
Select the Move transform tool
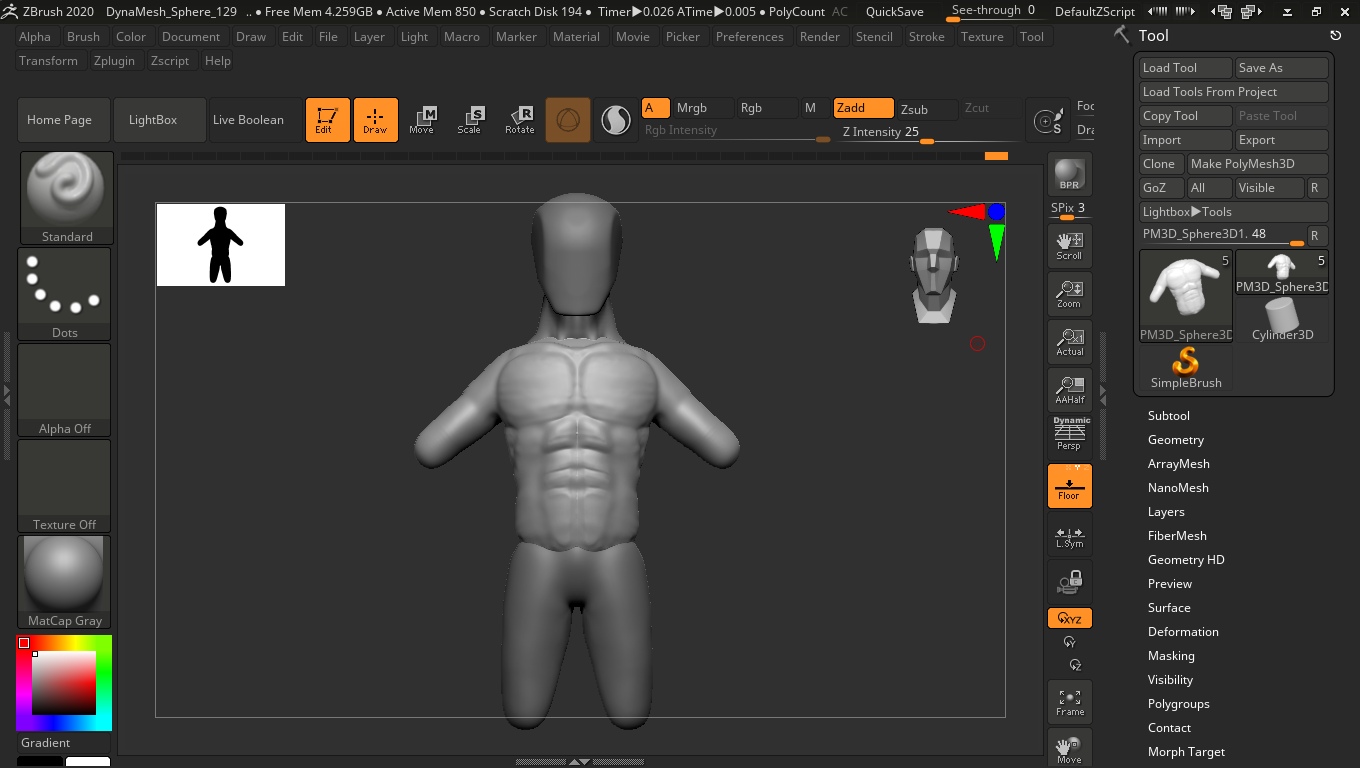pos(422,120)
